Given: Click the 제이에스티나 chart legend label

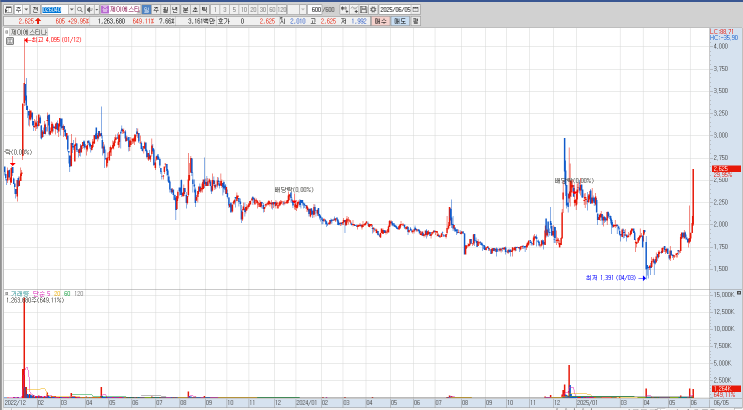Looking at the screenshot, I should (x=29, y=32).
